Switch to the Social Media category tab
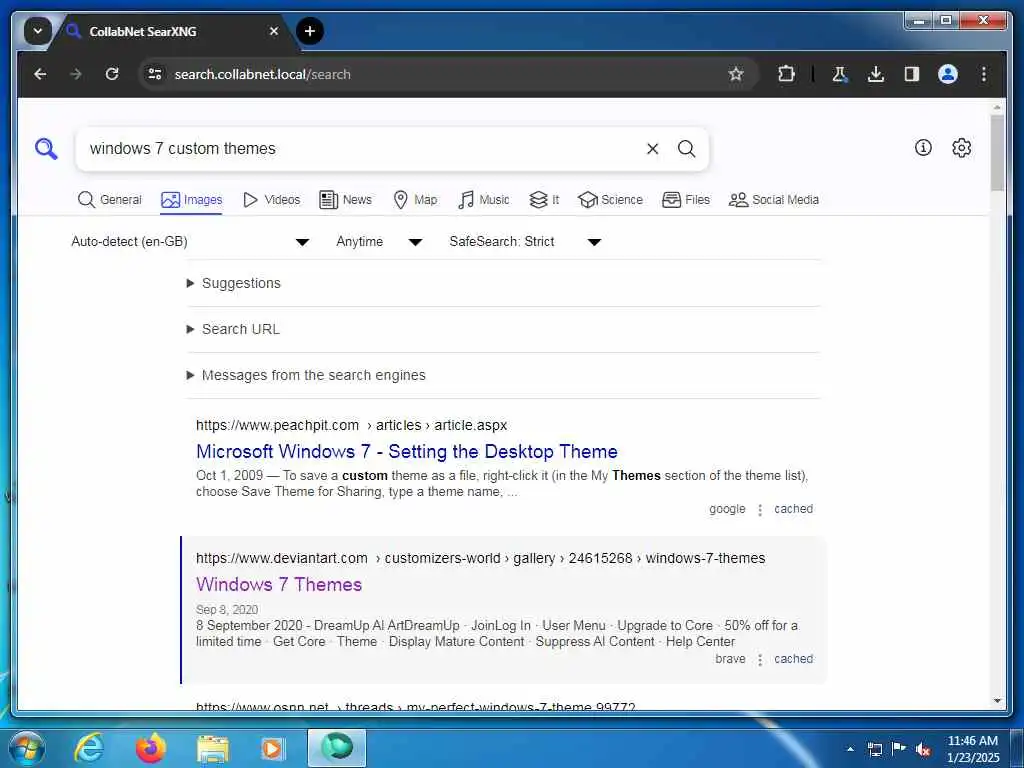 pos(774,200)
